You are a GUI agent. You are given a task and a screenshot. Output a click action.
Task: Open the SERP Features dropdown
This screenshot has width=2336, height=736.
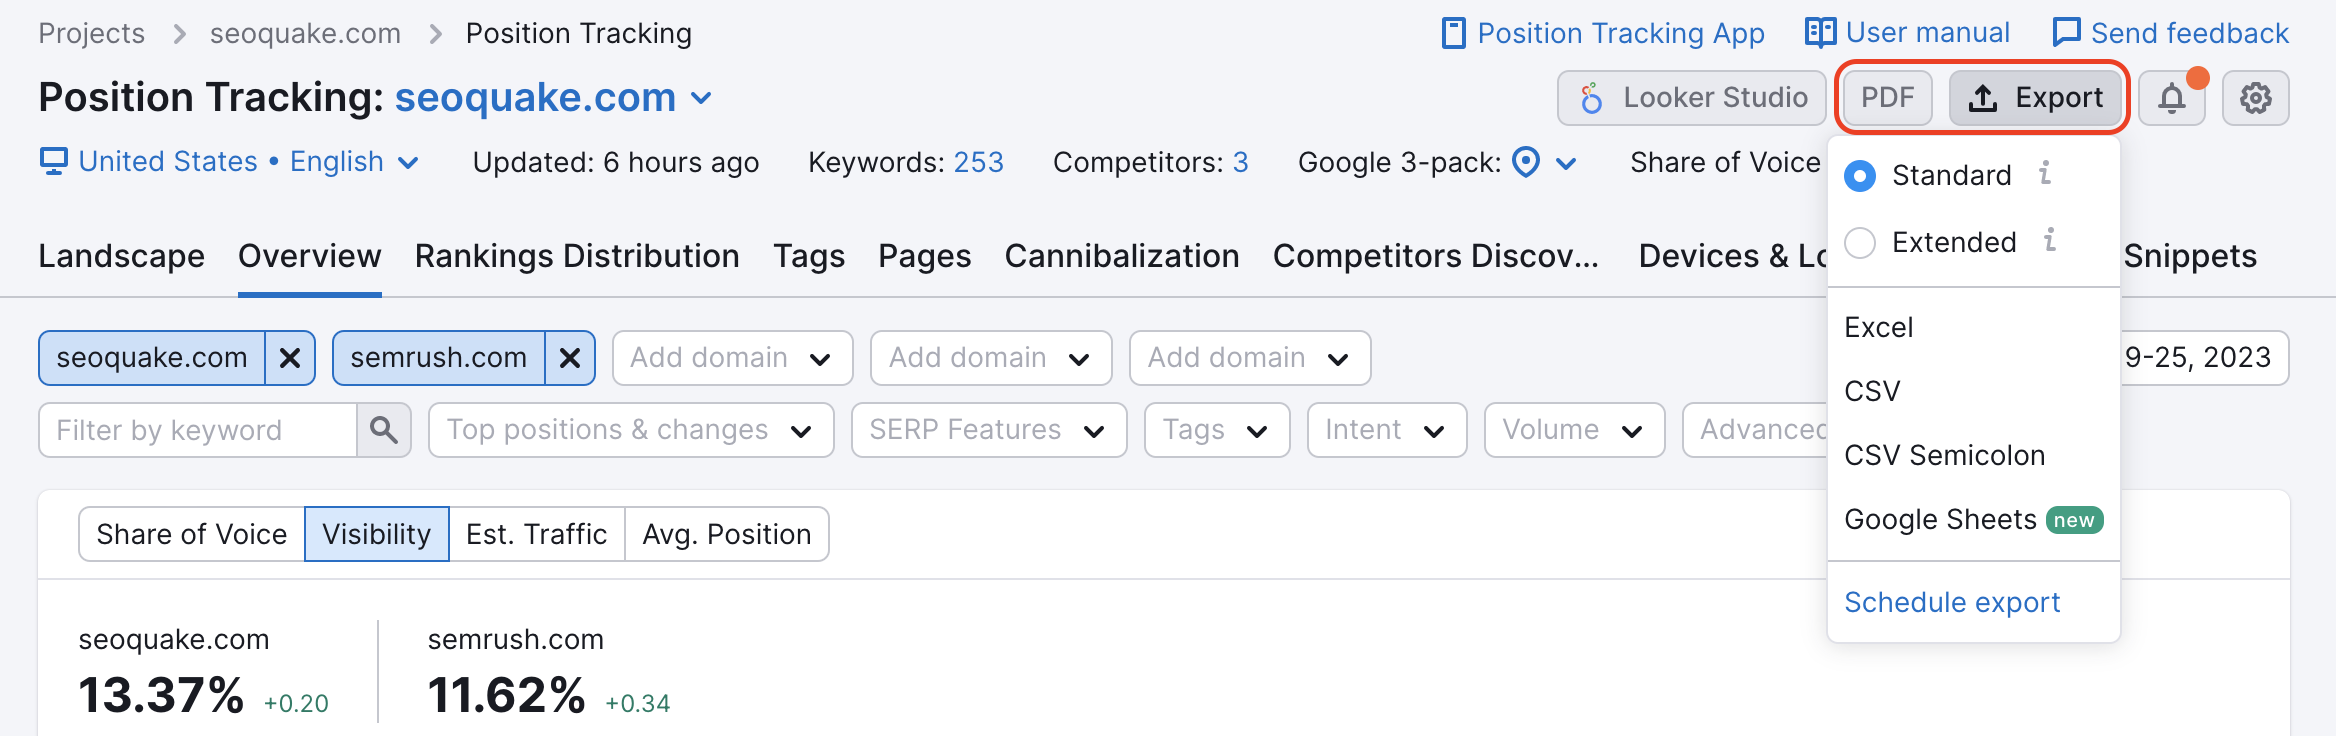click(x=989, y=430)
